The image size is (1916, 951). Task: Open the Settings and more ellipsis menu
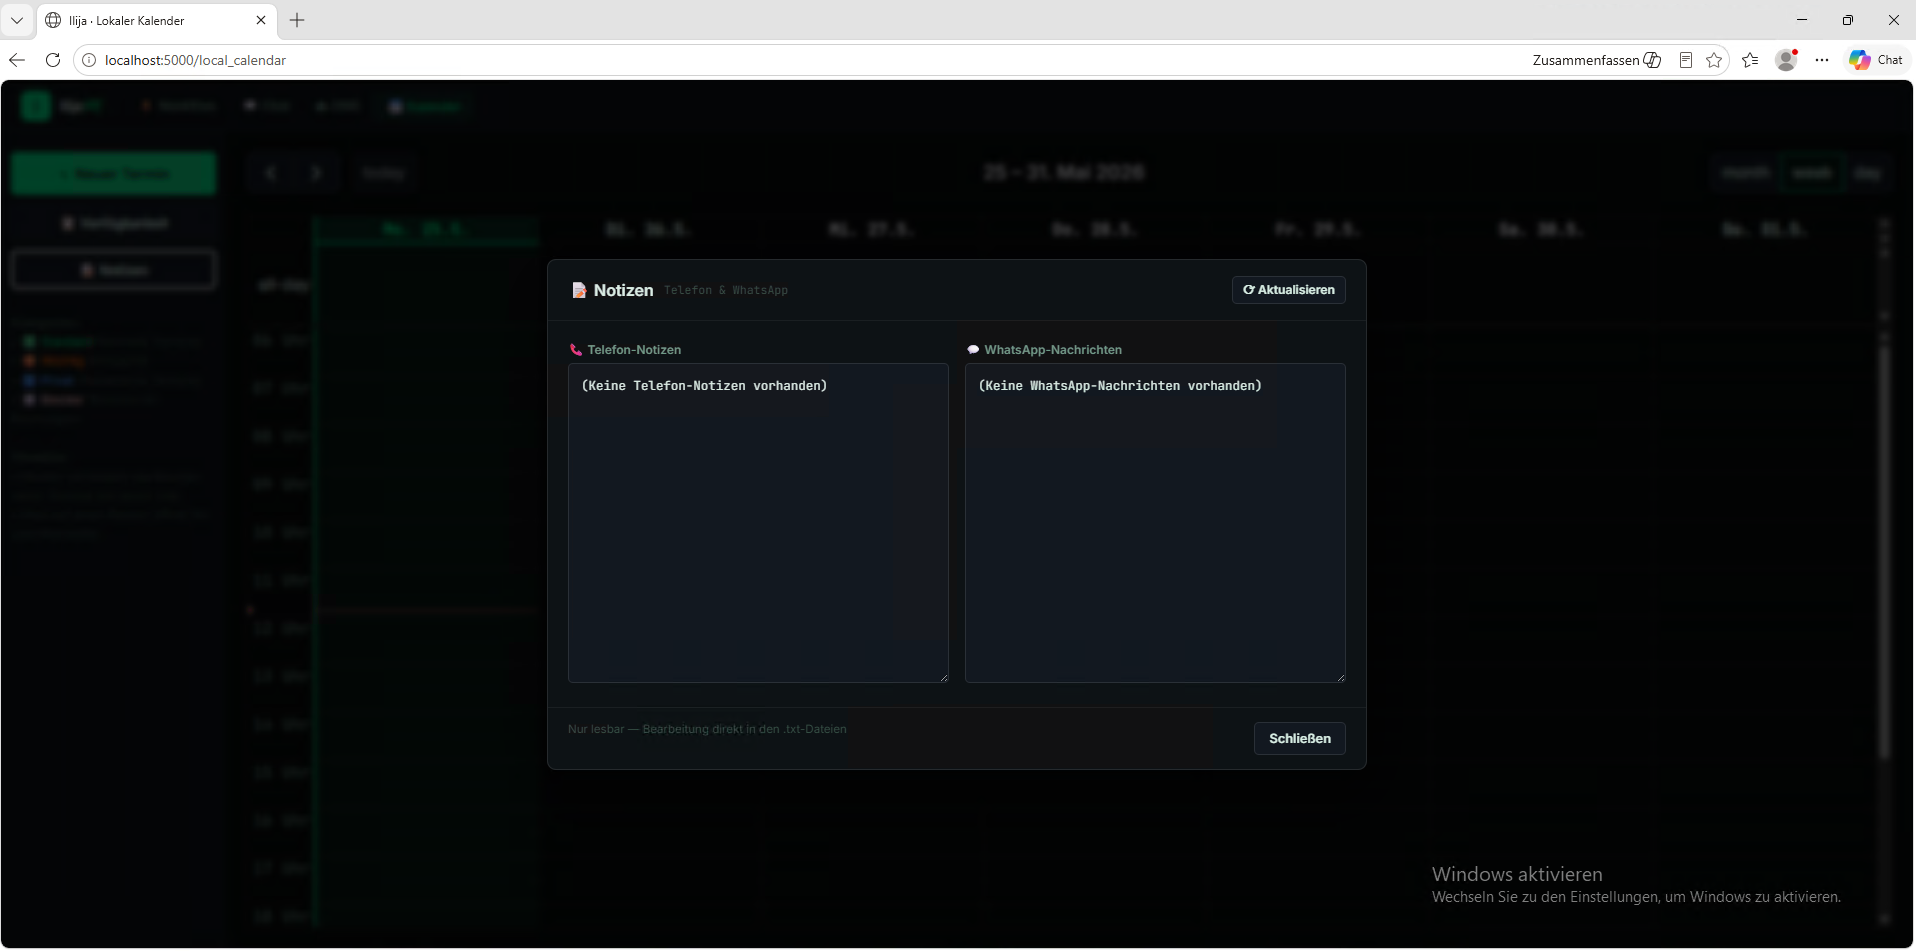(1822, 60)
